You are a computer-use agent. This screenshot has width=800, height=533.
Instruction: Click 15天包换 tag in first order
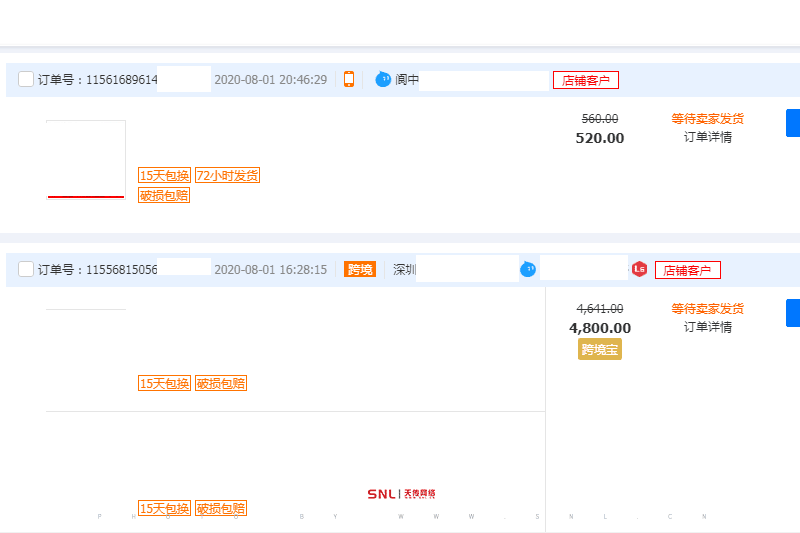pos(164,176)
